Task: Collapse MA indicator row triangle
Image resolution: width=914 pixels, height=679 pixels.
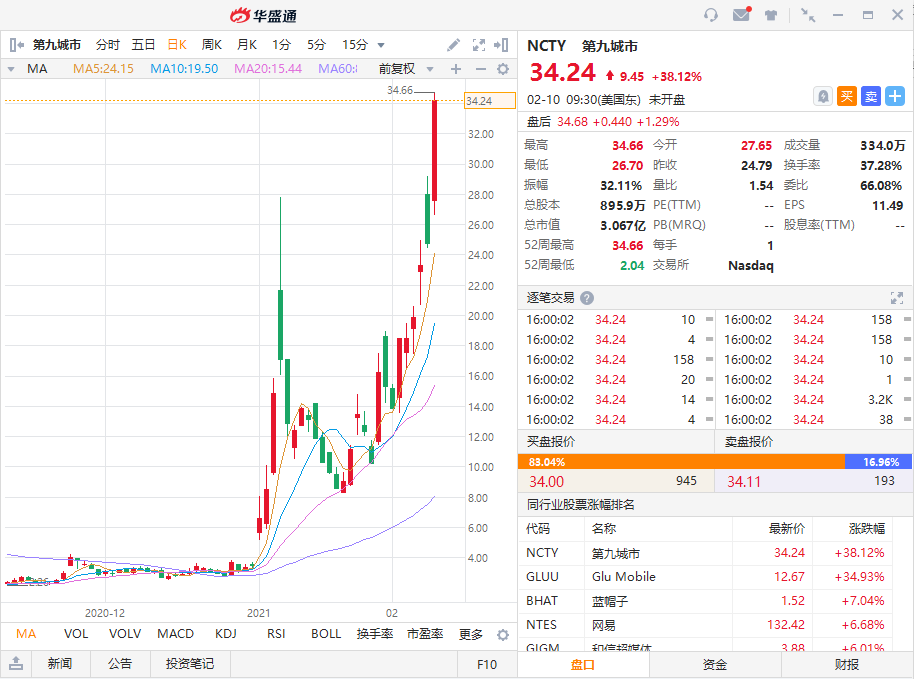Action: [x=11, y=69]
